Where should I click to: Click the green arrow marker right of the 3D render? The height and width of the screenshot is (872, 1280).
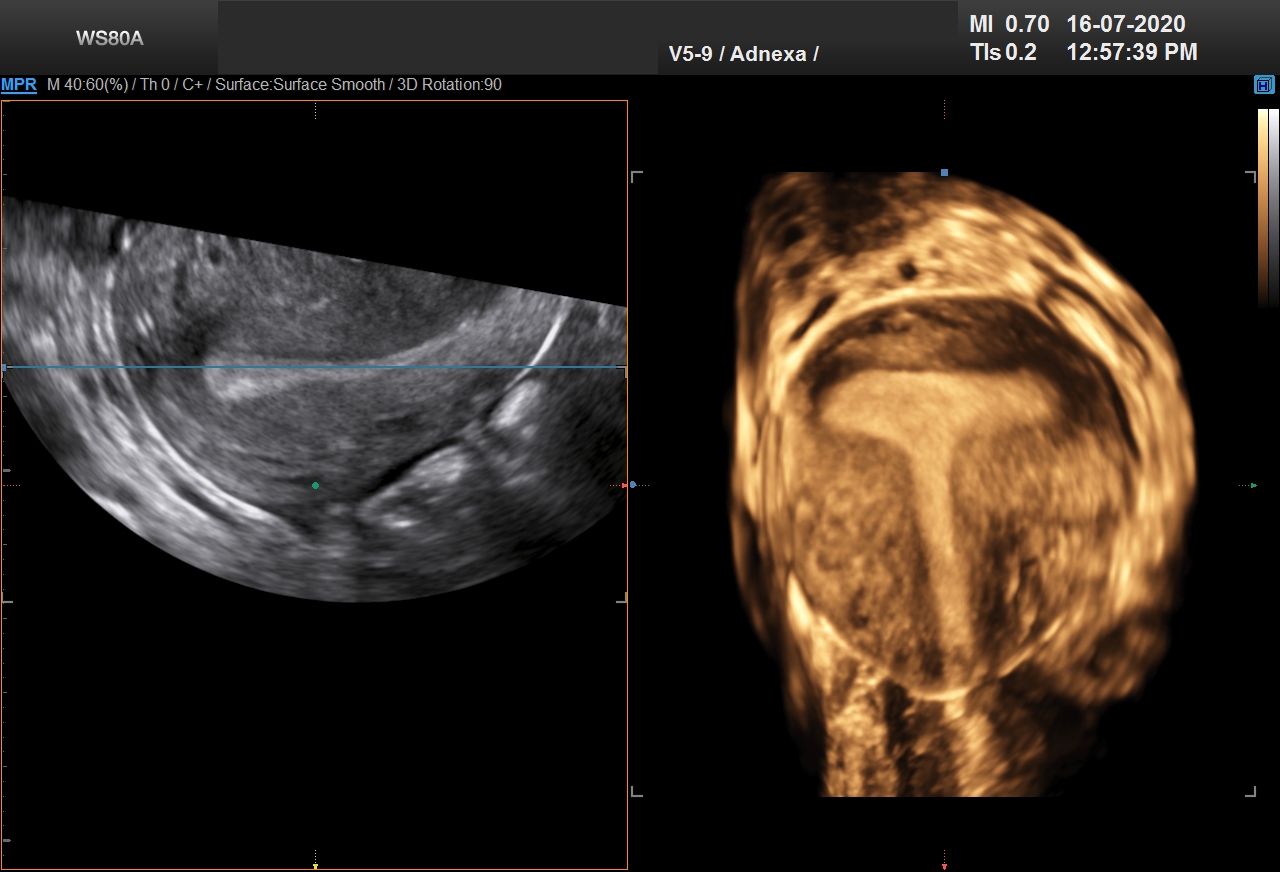click(1254, 485)
